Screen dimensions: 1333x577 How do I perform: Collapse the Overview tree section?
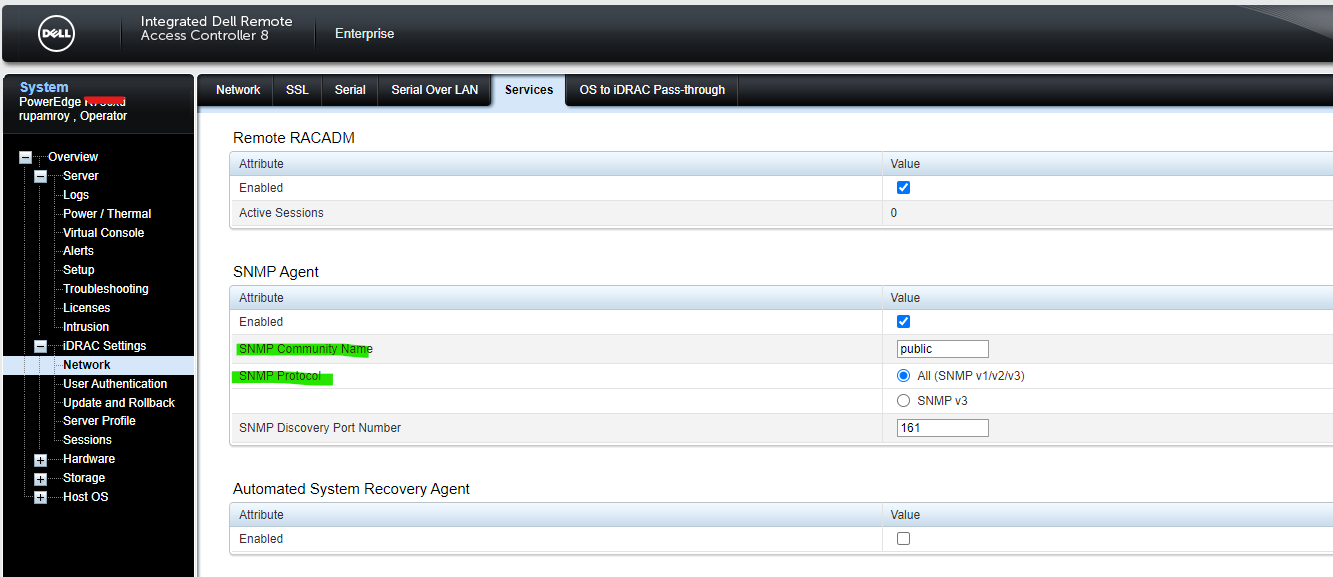(x=25, y=156)
